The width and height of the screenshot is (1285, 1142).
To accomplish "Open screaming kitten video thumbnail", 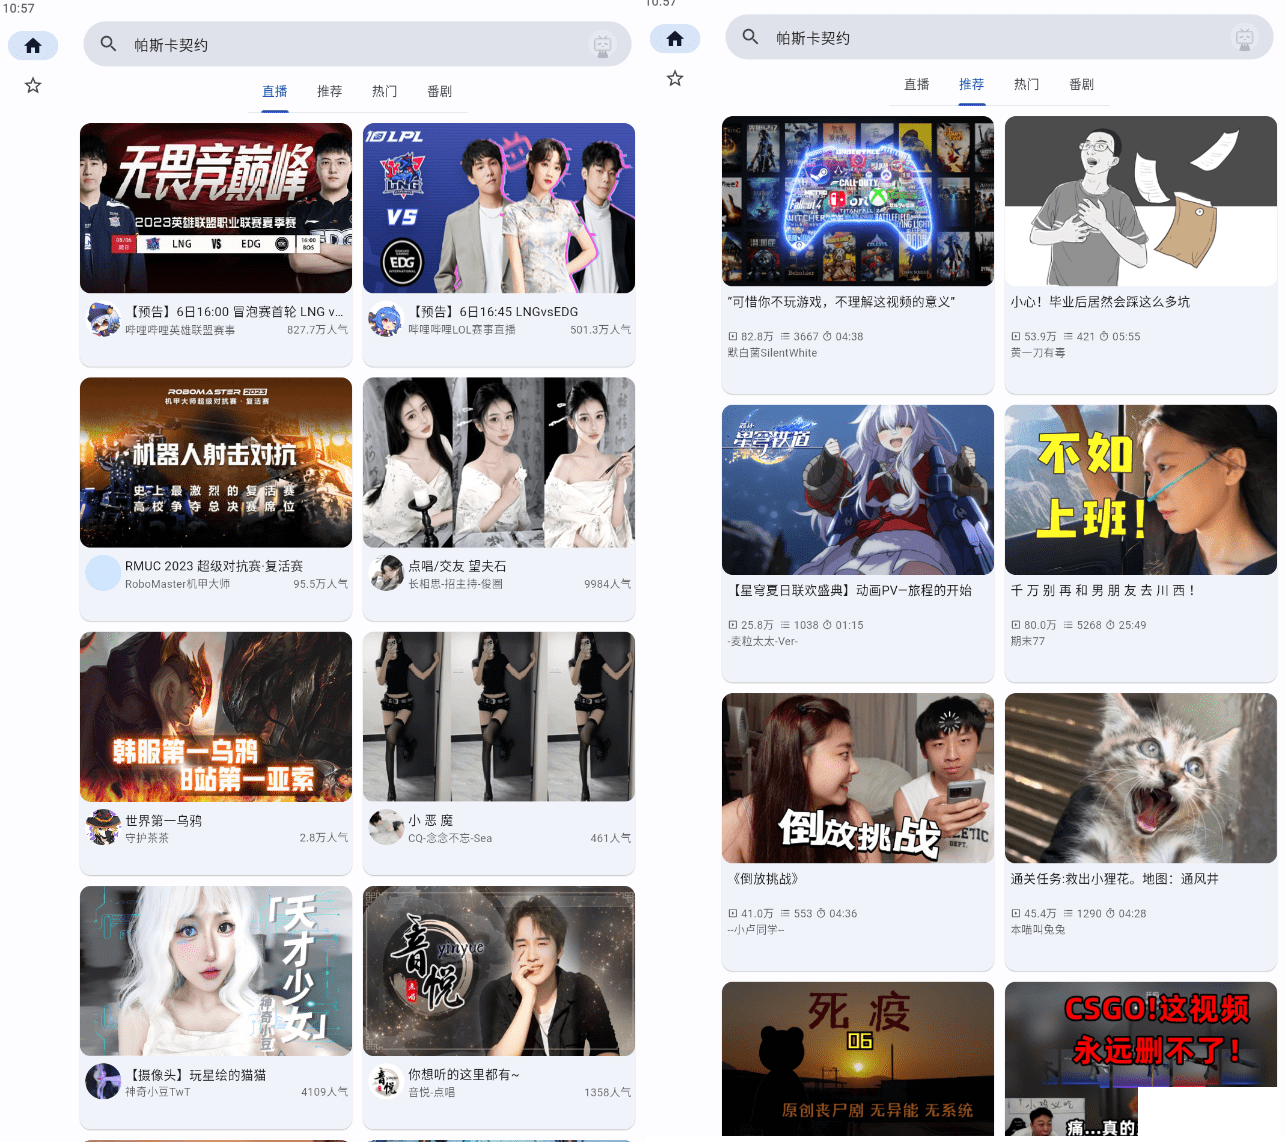I will point(1141,778).
